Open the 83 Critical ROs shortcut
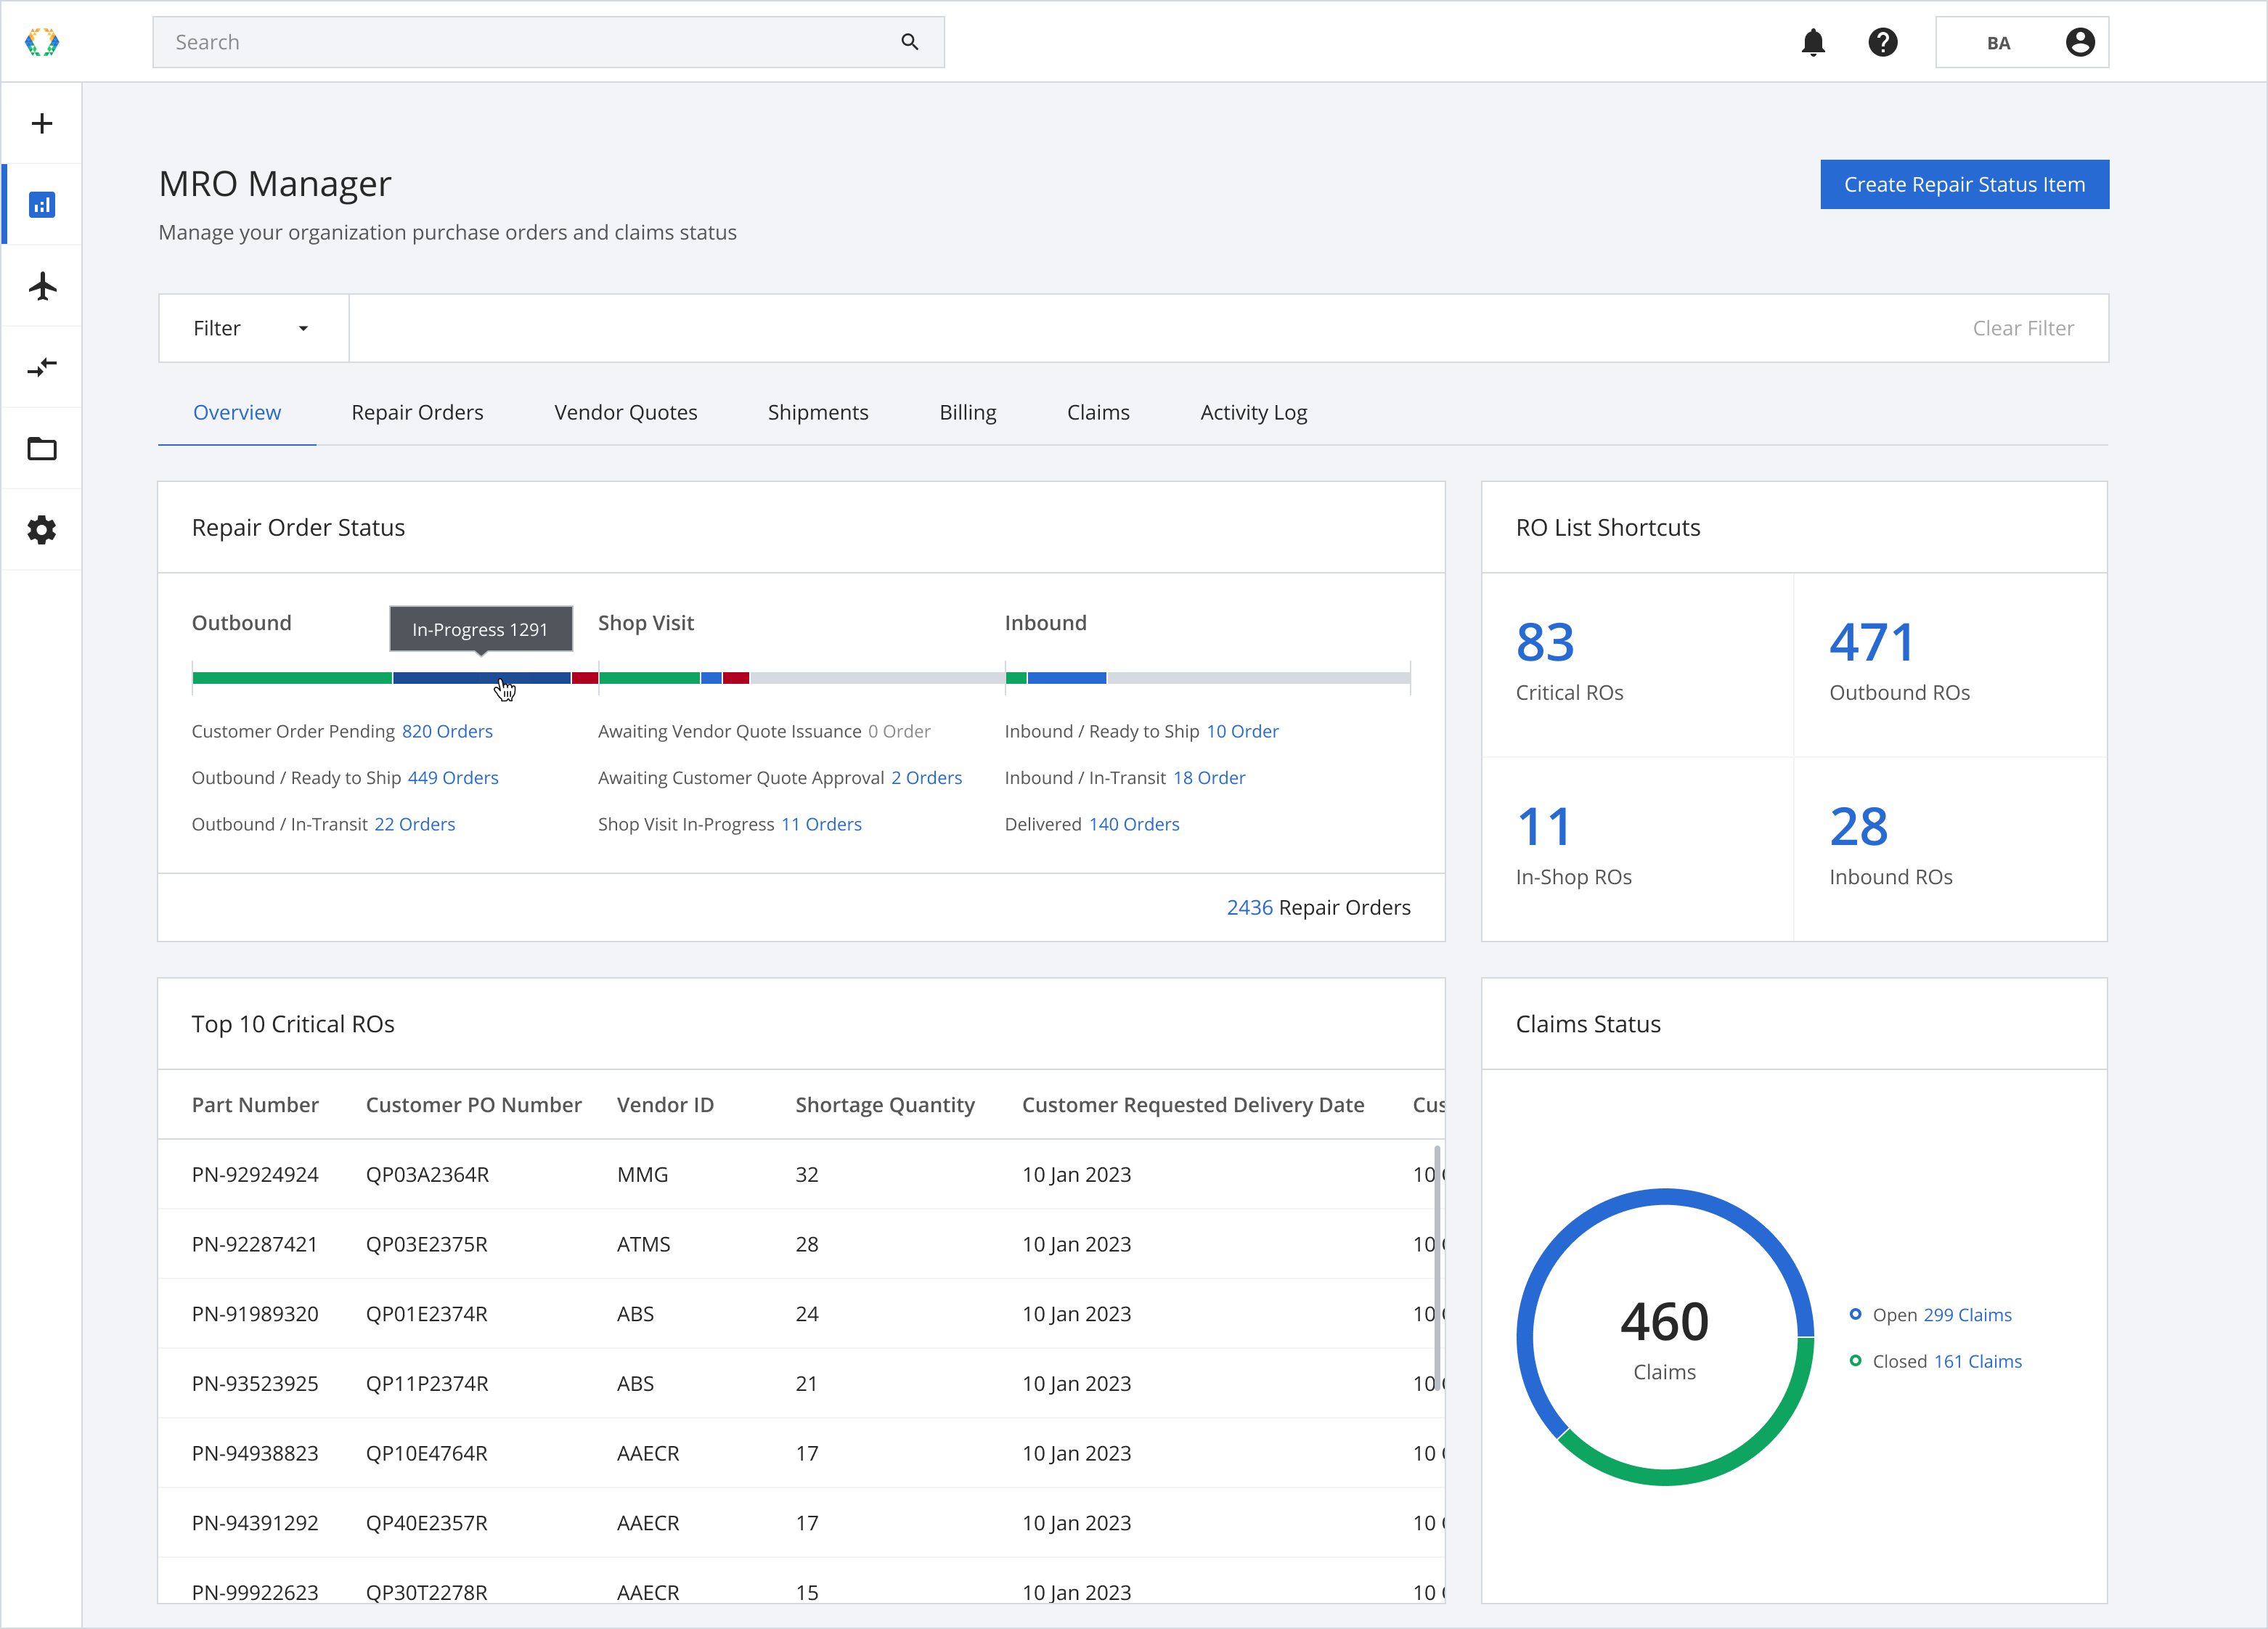This screenshot has height=1629, width=2268. (1638, 664)
